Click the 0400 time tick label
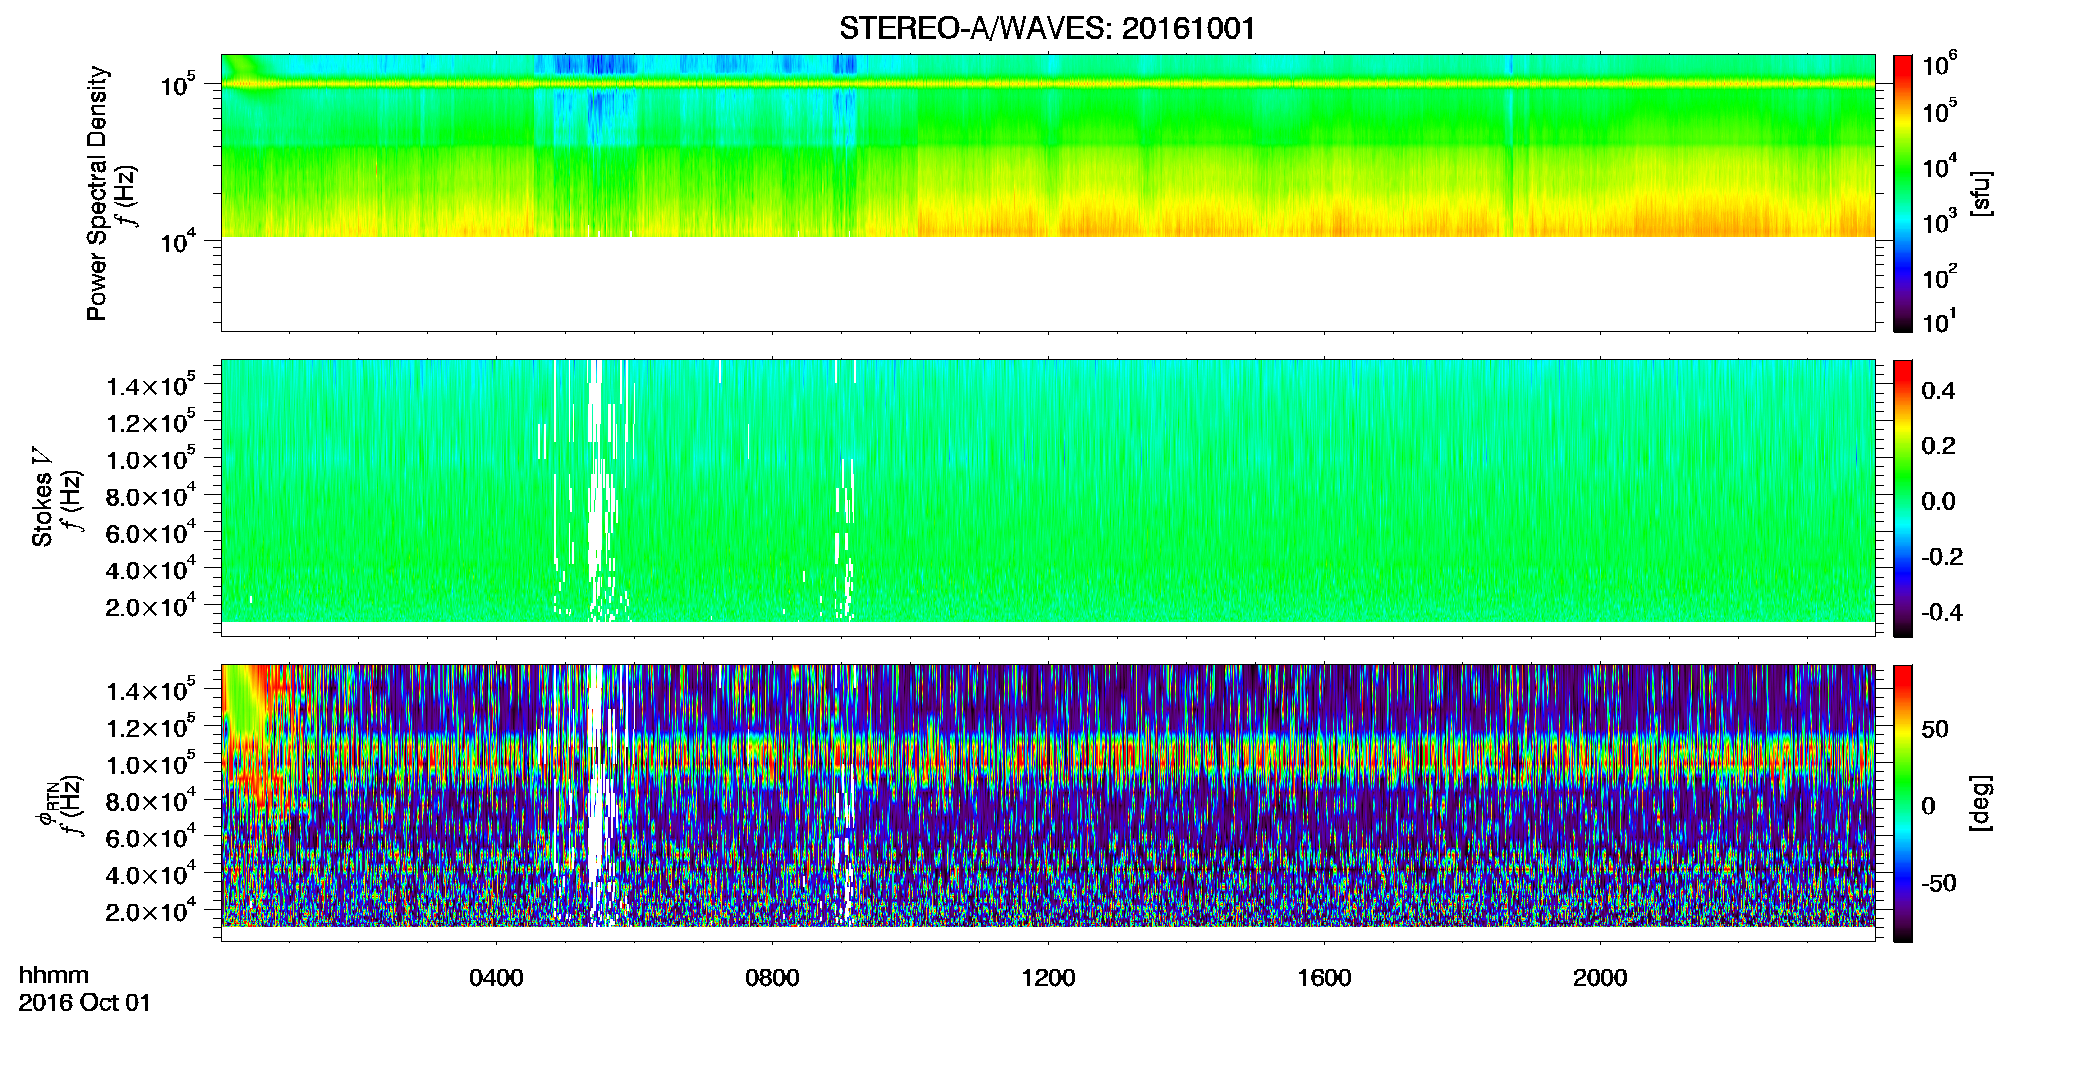The height and width of the screenshot is (1080, 2096). coord(496,978)
